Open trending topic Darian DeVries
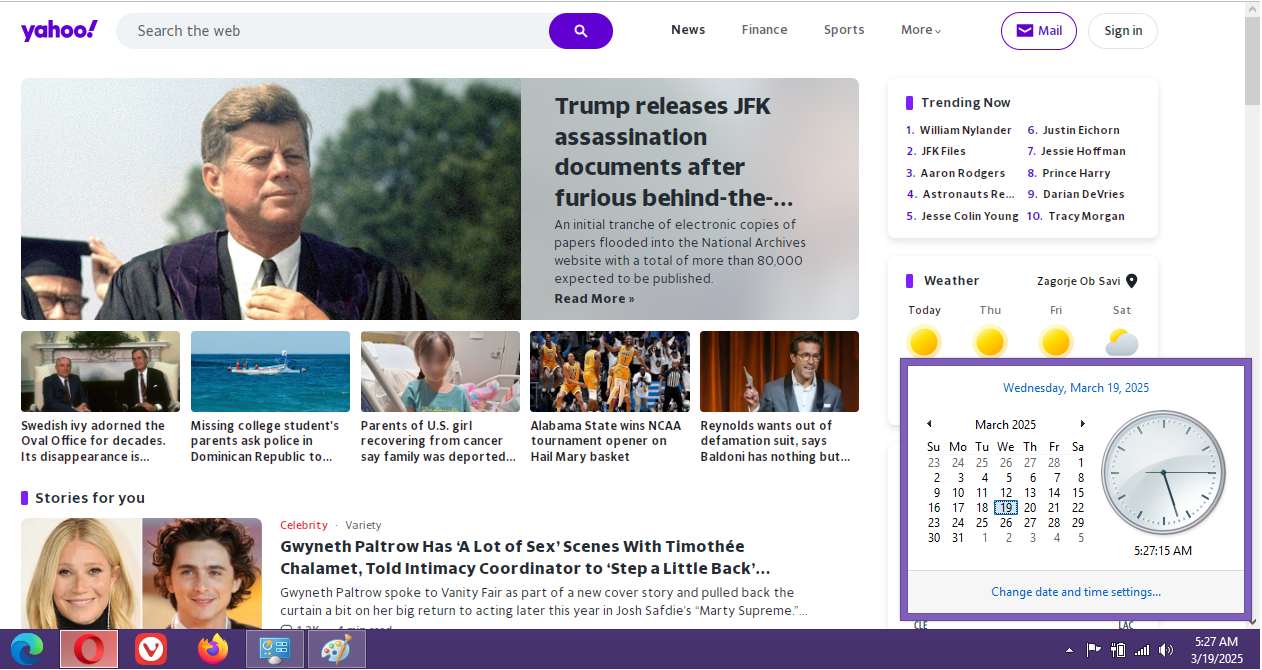The width and height of the screenshot is (1262, 670). 1083,194
